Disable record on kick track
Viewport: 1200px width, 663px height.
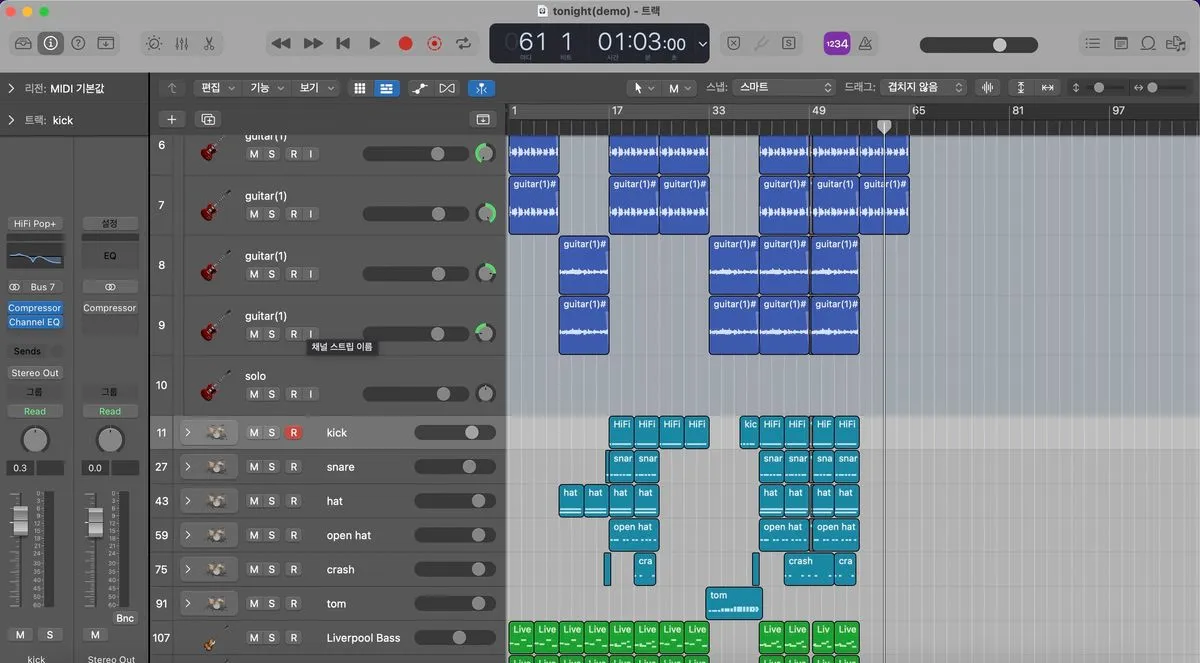pos(293,433)
